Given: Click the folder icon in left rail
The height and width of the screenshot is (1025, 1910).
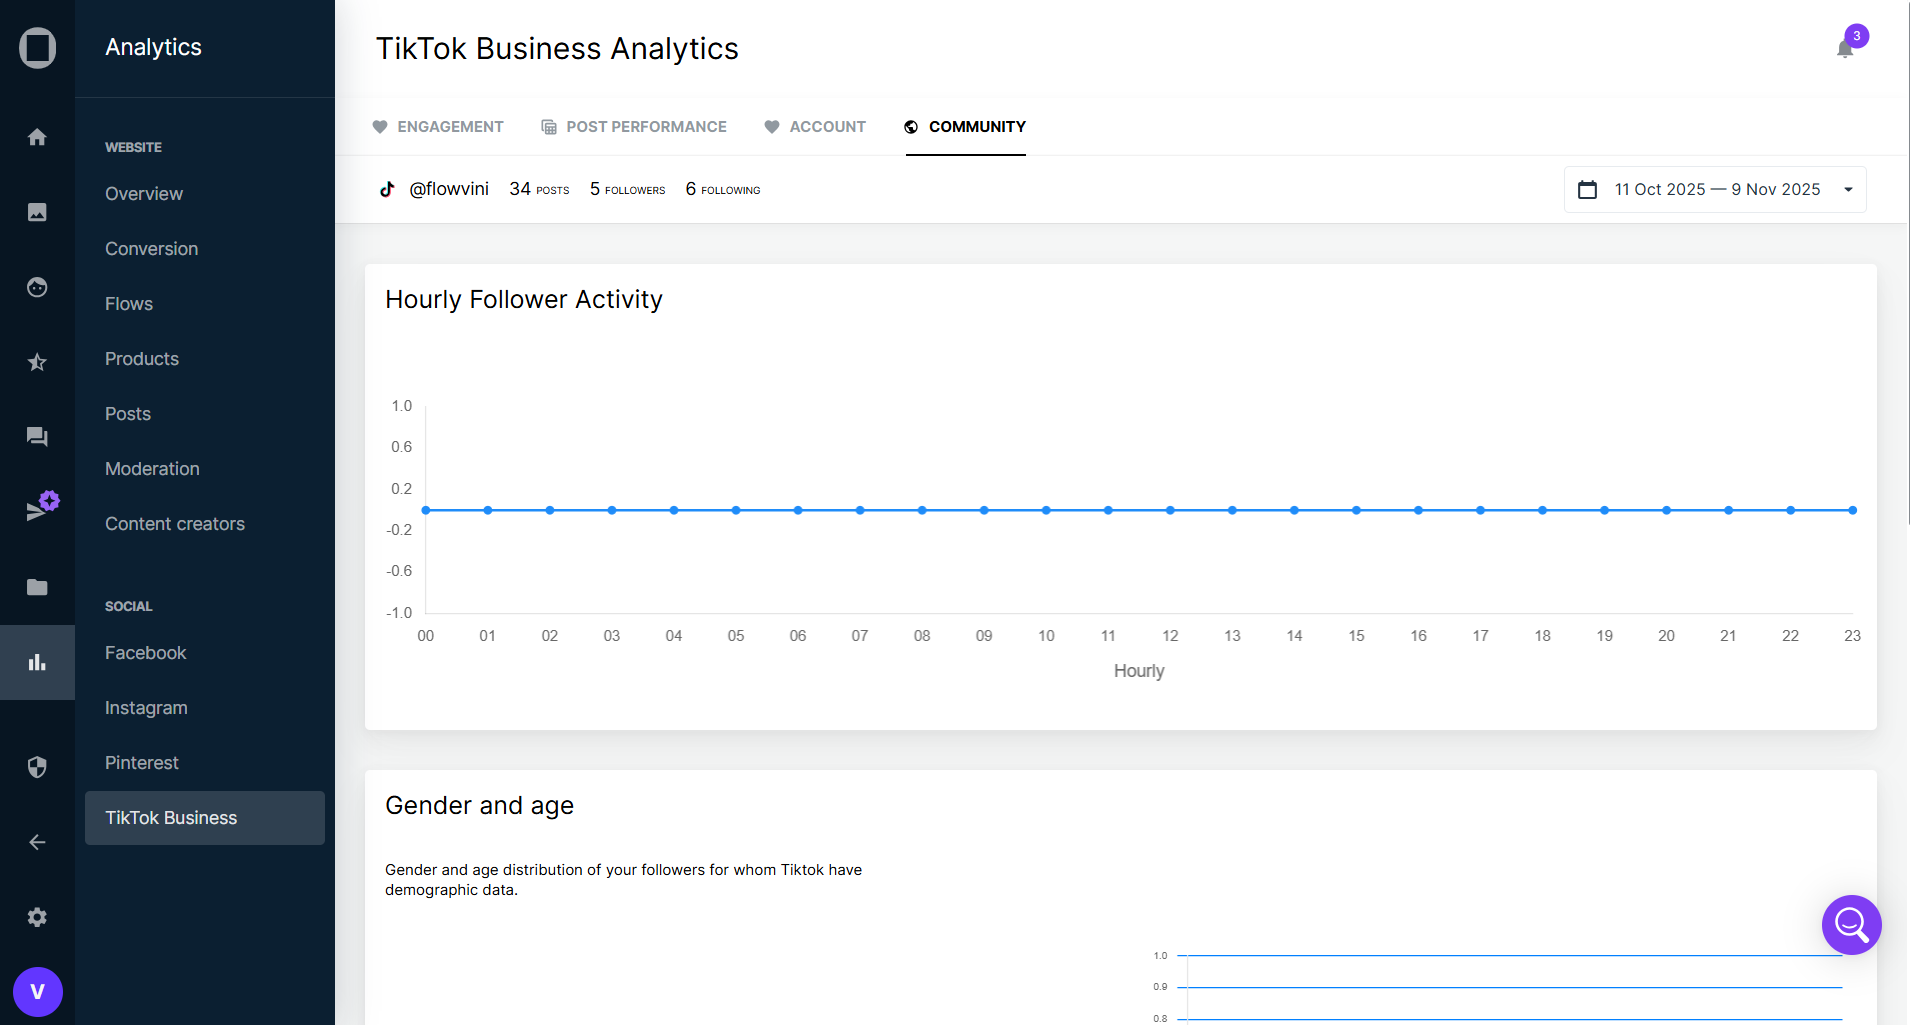Looking at the screenshot, I should tap(37, 587).
